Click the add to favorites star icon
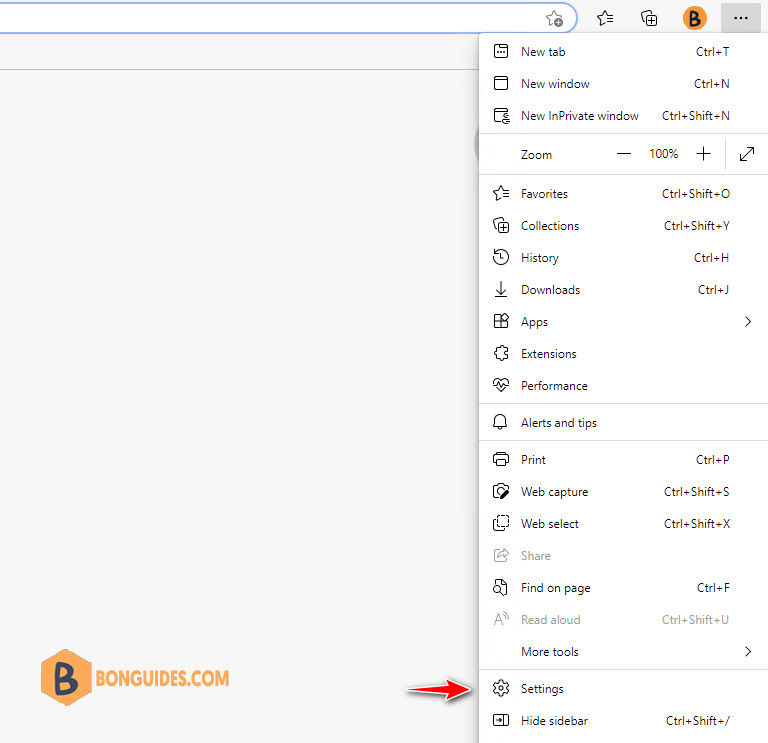The image size is (768, 743). [554, 19]
